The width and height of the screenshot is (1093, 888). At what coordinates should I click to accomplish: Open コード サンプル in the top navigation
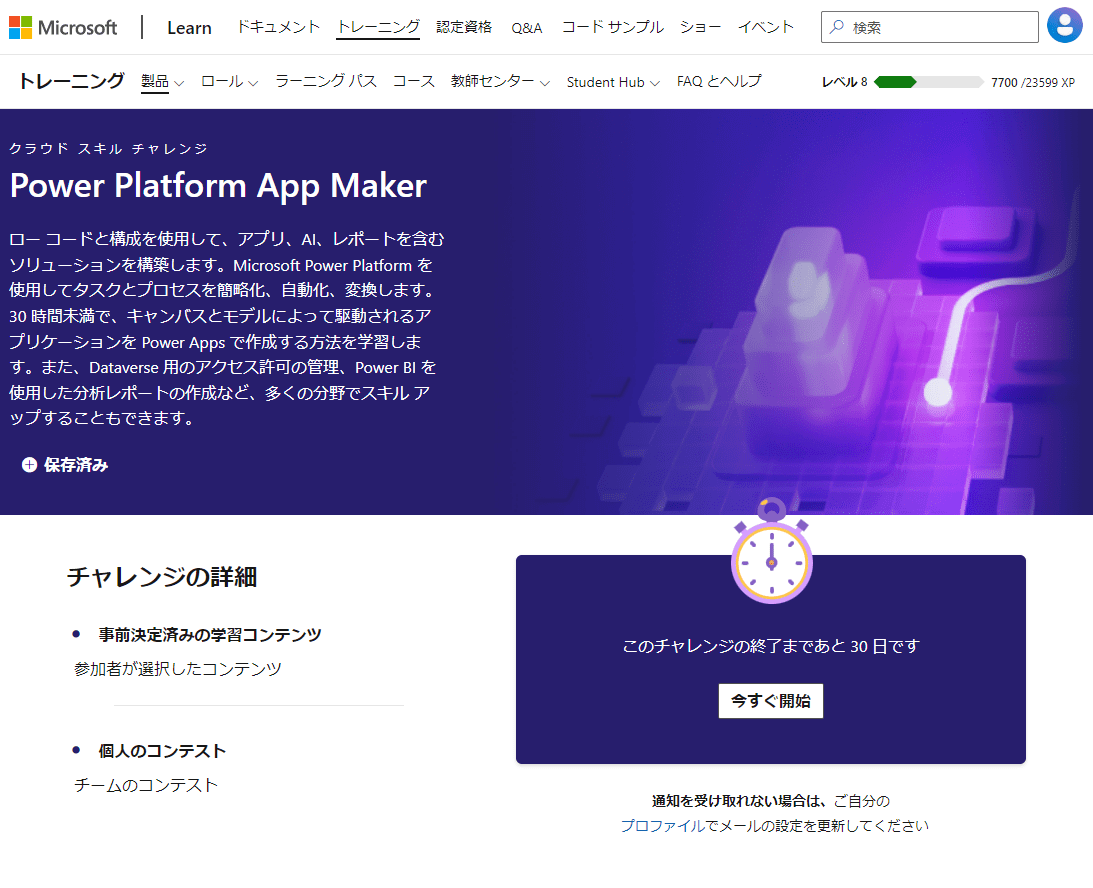[613, 27]
